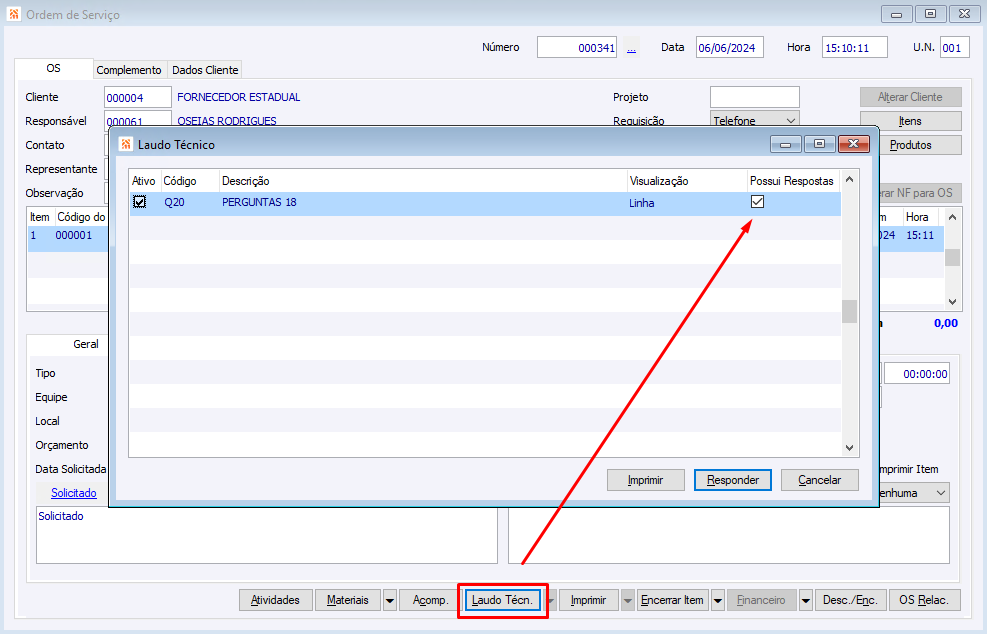
Task: Click the Laudo Técnico list scroll-down arrow
Action: tap(849, 448)
